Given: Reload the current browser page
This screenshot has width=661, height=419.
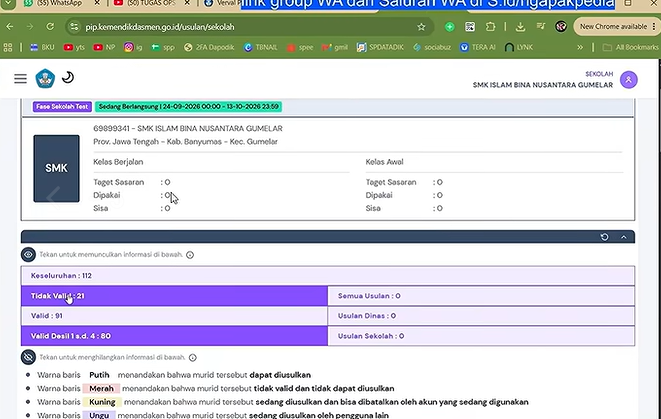Looking at the screenshot, I should point(50,27).
